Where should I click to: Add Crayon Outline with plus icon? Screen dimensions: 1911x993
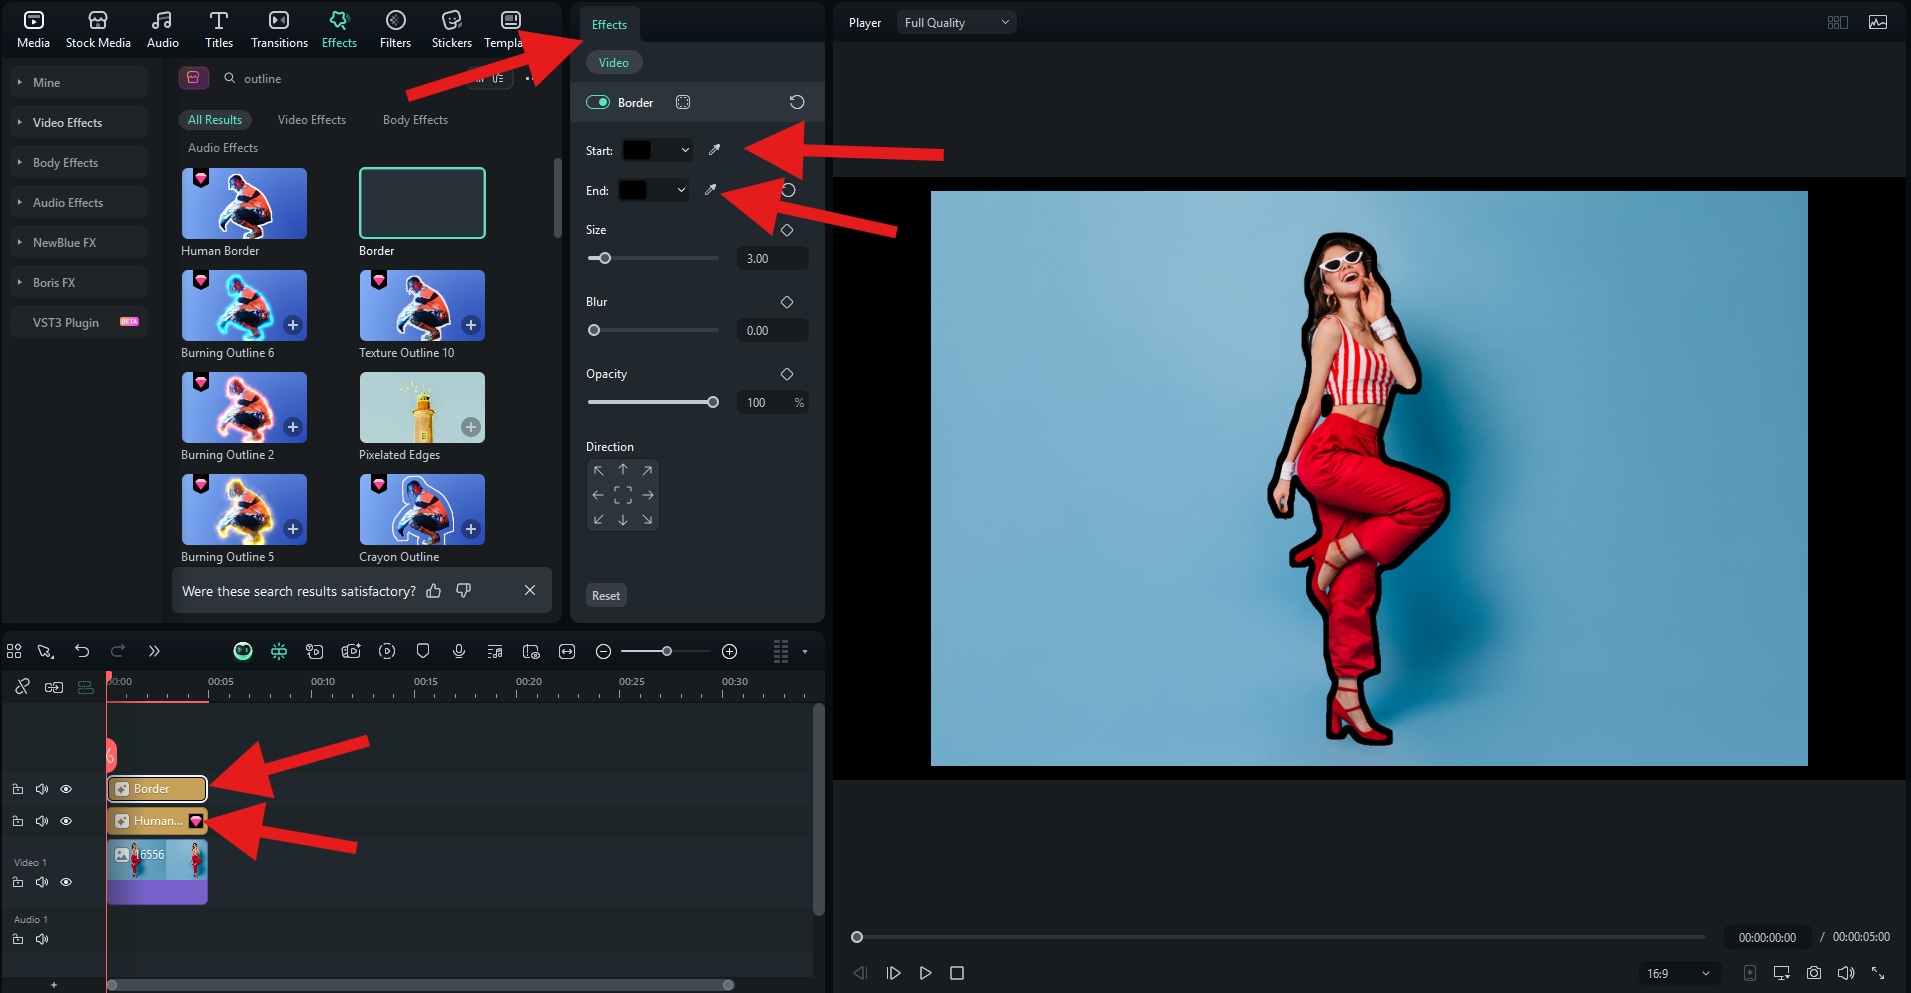pos(470,529)
